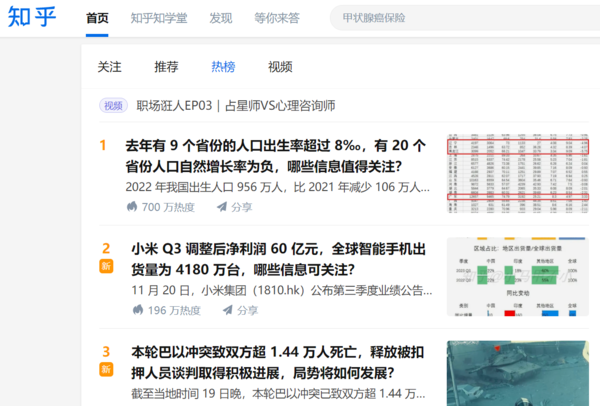
Task: Click the 视频 badge beside 职场诳人EP03
Action: pos(113,106)
